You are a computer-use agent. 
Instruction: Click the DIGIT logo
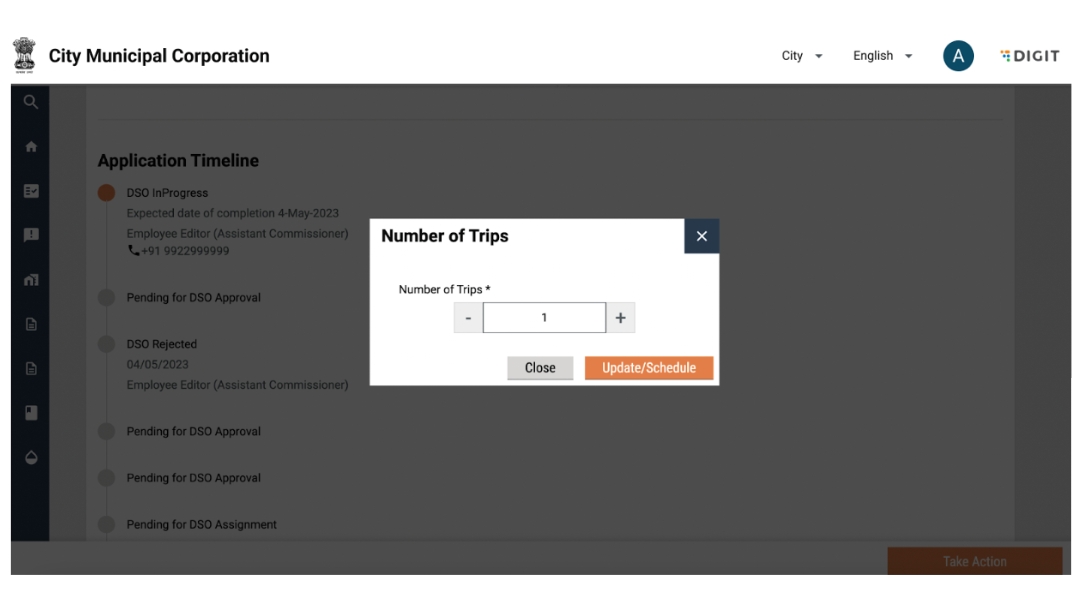1029,56
